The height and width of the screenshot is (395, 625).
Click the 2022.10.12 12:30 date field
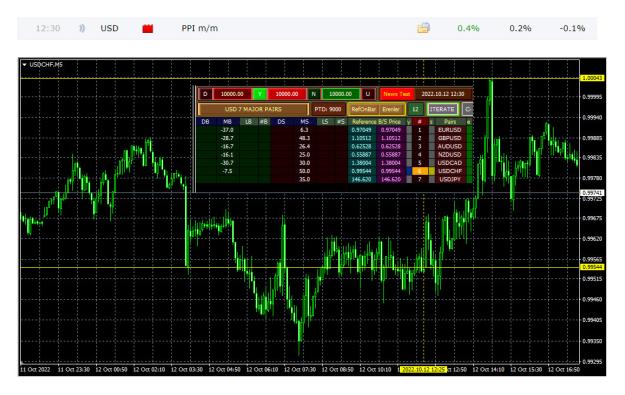pos(443,94)
